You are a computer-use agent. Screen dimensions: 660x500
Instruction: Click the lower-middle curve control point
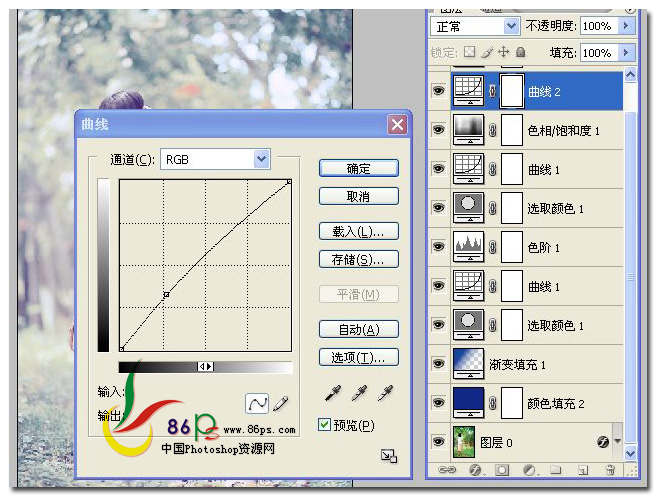[x=166, y=295]
